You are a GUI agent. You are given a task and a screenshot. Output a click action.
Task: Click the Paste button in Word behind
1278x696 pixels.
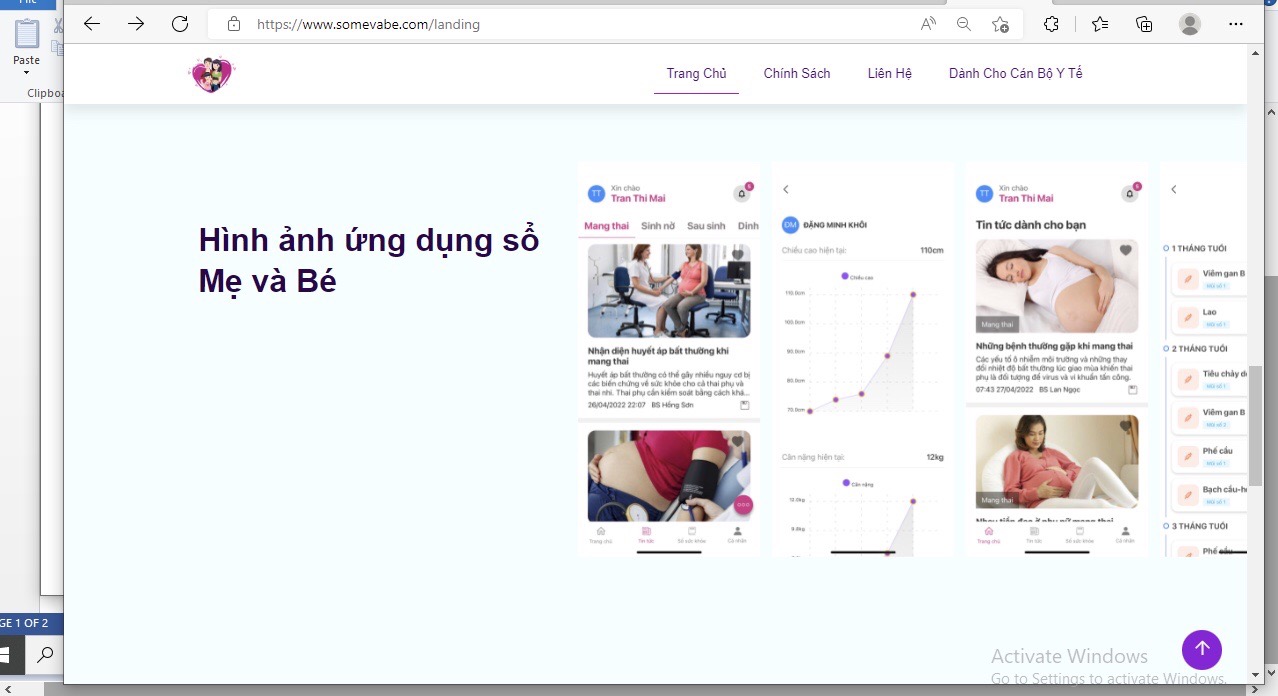pyautogui.click(x=27, y=47)
